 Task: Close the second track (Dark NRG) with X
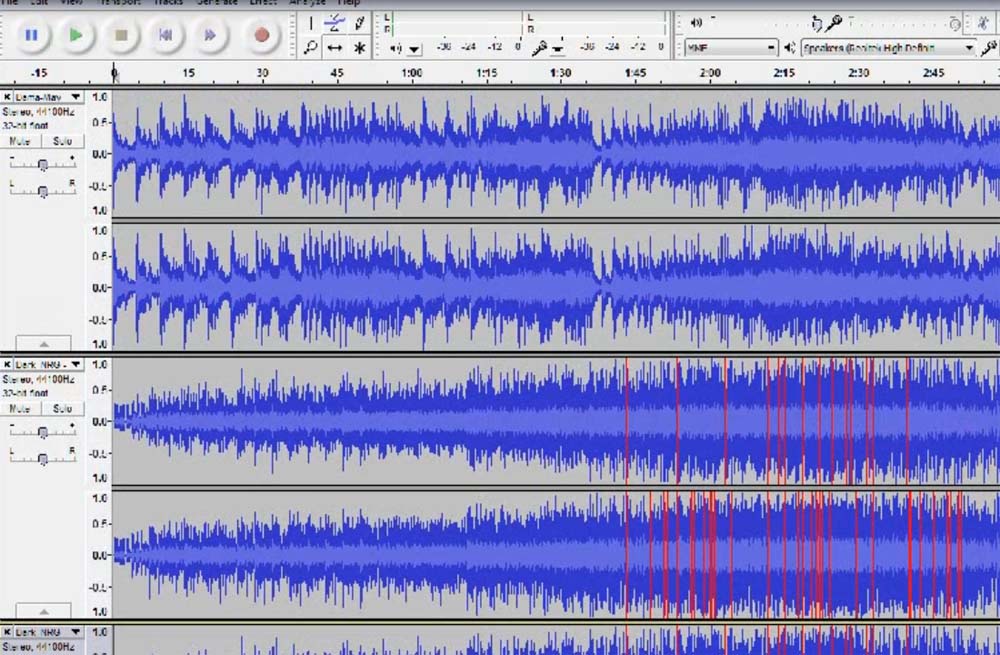[6, 364]
